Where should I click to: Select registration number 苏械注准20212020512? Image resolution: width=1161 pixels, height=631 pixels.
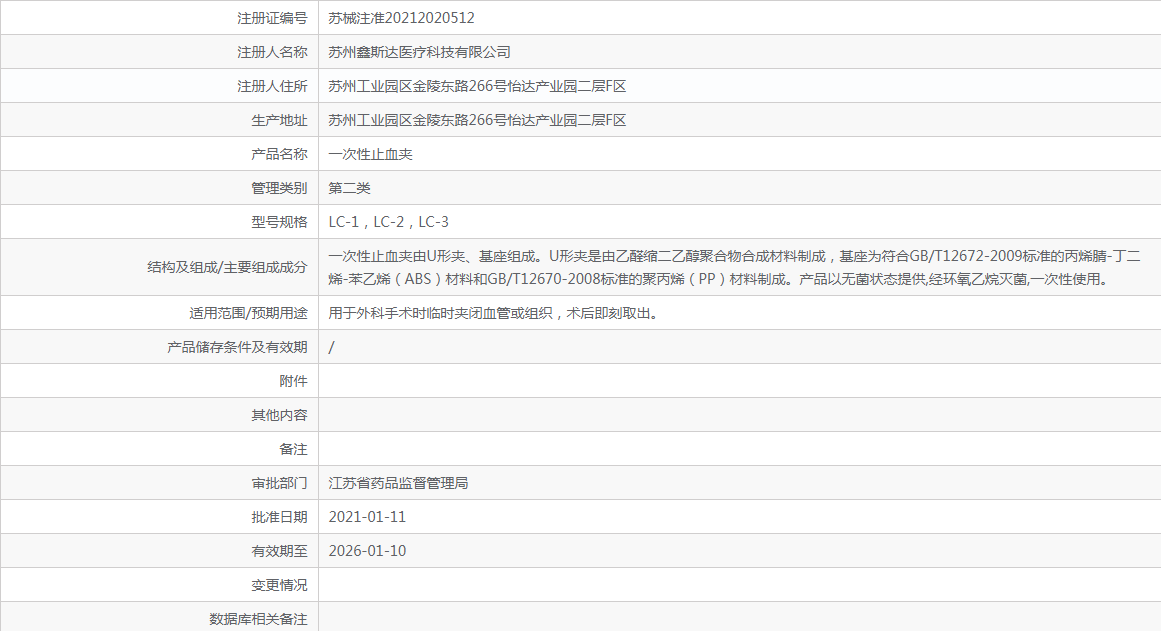[x=401, y=18]
